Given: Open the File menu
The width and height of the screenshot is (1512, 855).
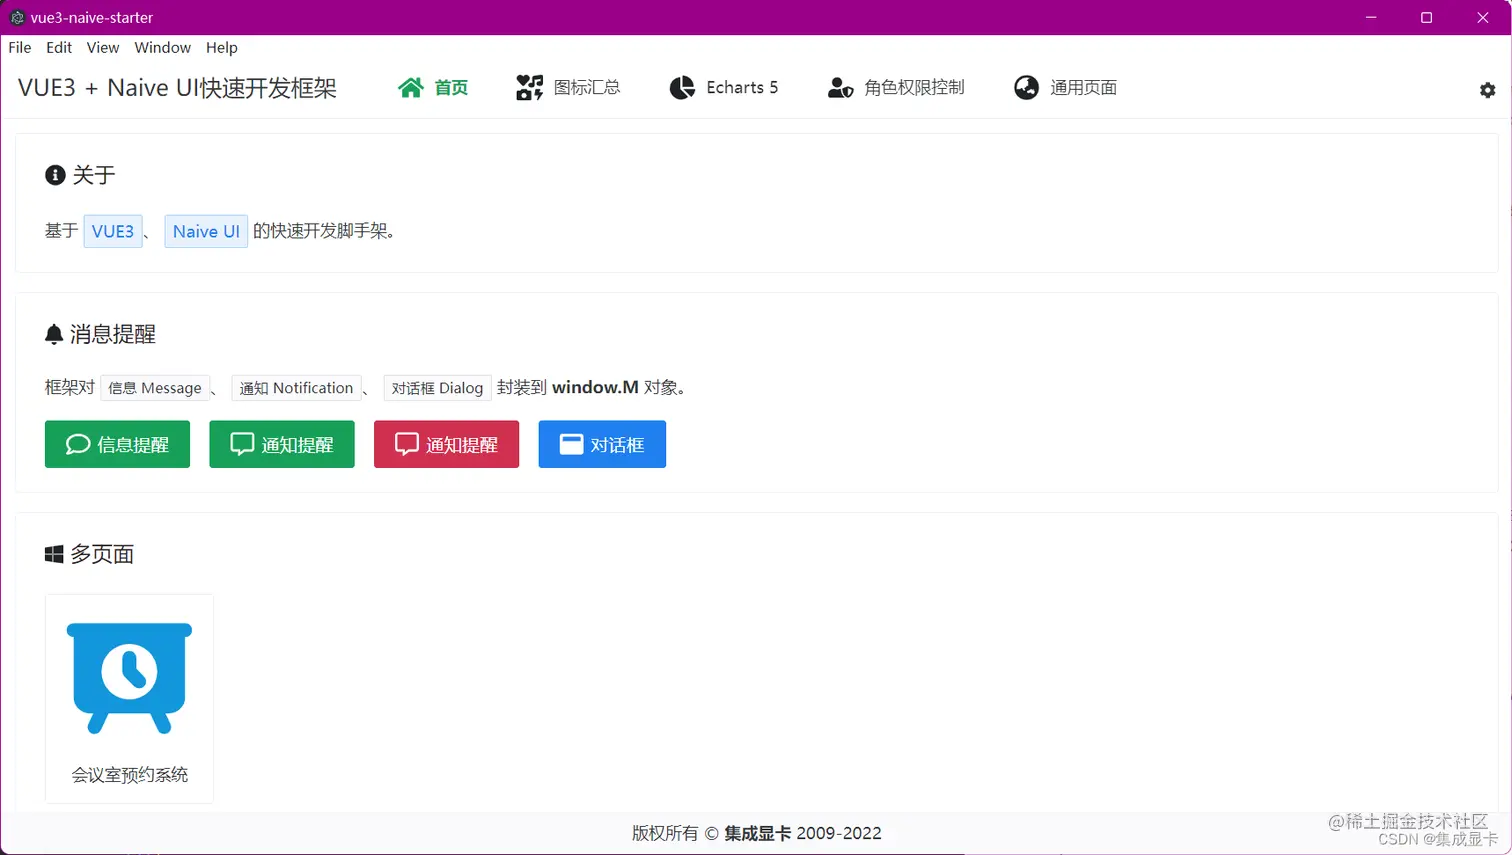Looking at the screenshot, I should click(19, 47).
